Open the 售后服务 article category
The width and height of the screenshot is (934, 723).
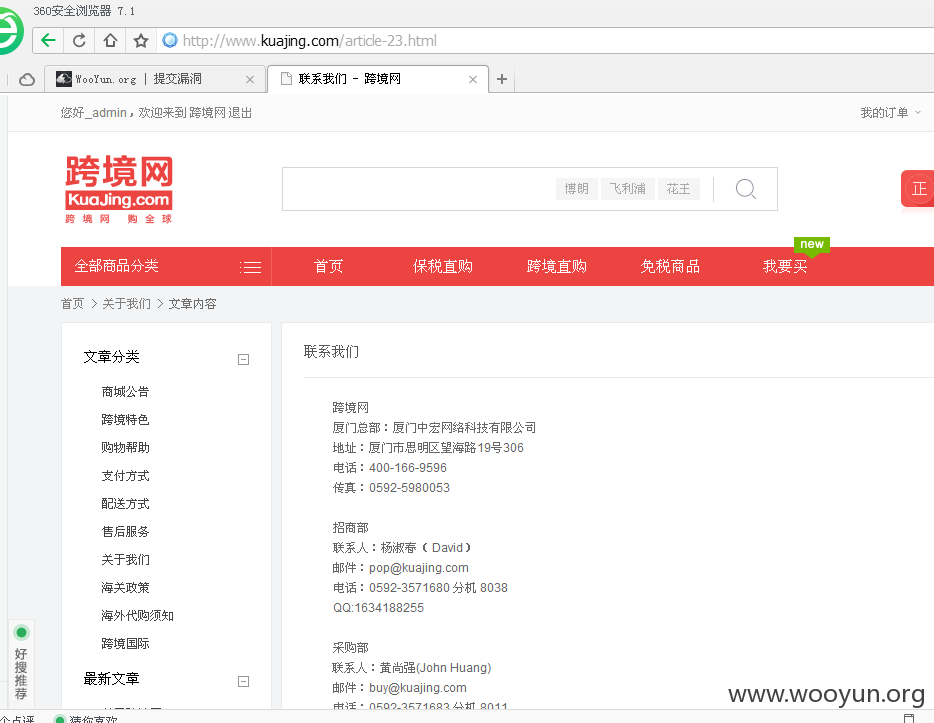pyautogui.click(x=125, y=531)
